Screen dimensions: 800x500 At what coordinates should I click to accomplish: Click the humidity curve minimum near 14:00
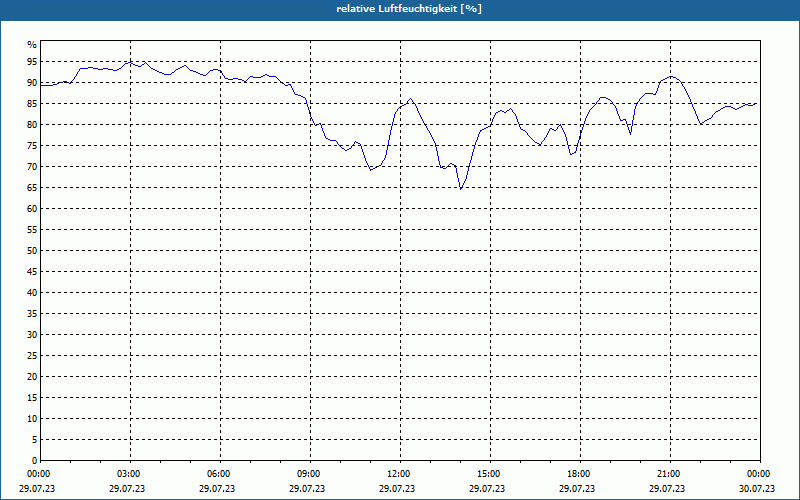coord(461,189)
